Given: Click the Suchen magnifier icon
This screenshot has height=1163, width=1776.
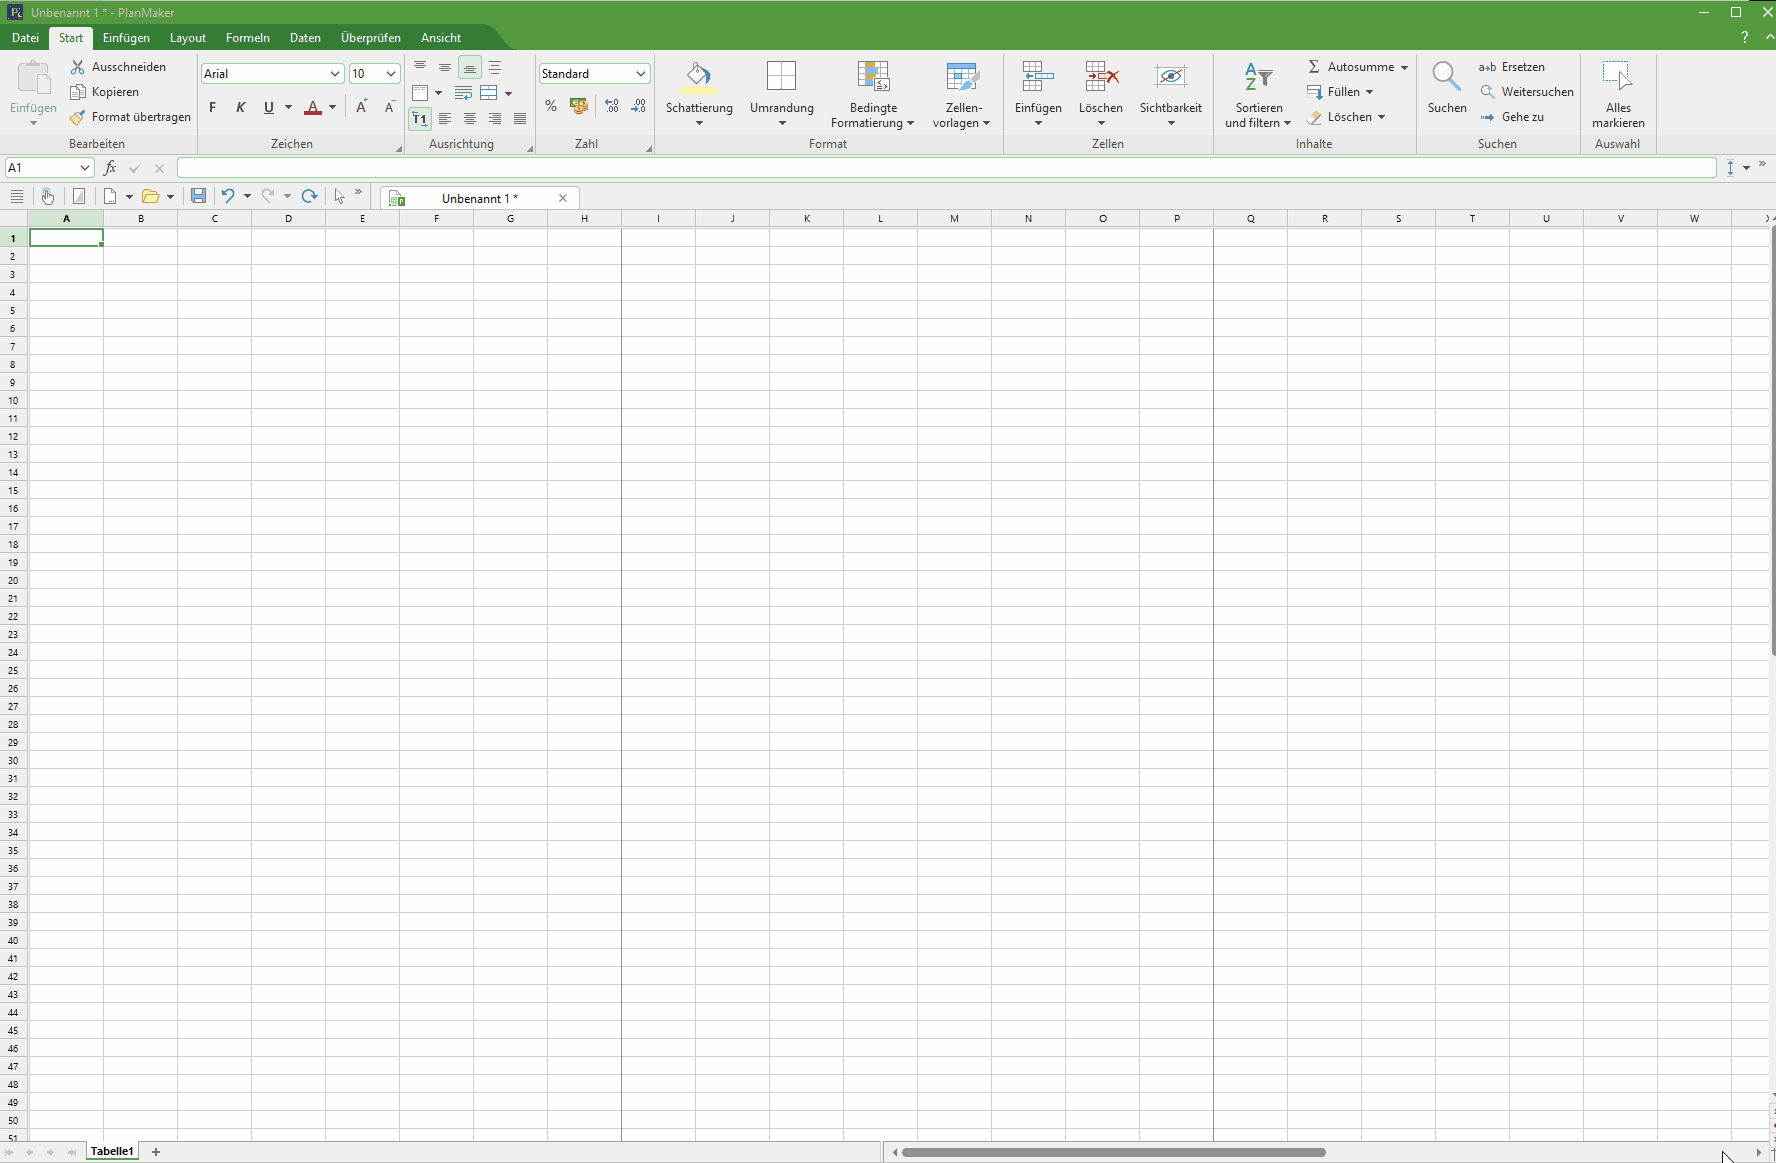Looking at the screenshot, I should pyautogui.click(x=1446, y=77).
